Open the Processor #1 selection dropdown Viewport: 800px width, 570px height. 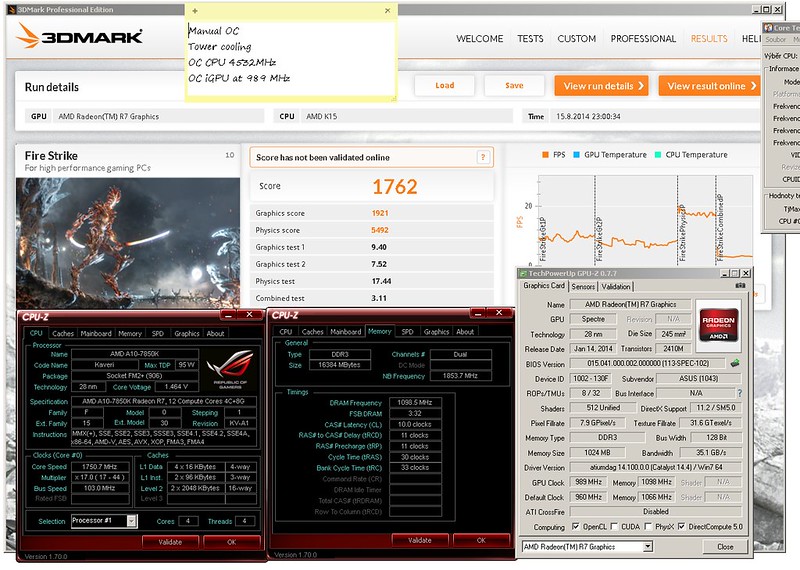pos(132,521)
